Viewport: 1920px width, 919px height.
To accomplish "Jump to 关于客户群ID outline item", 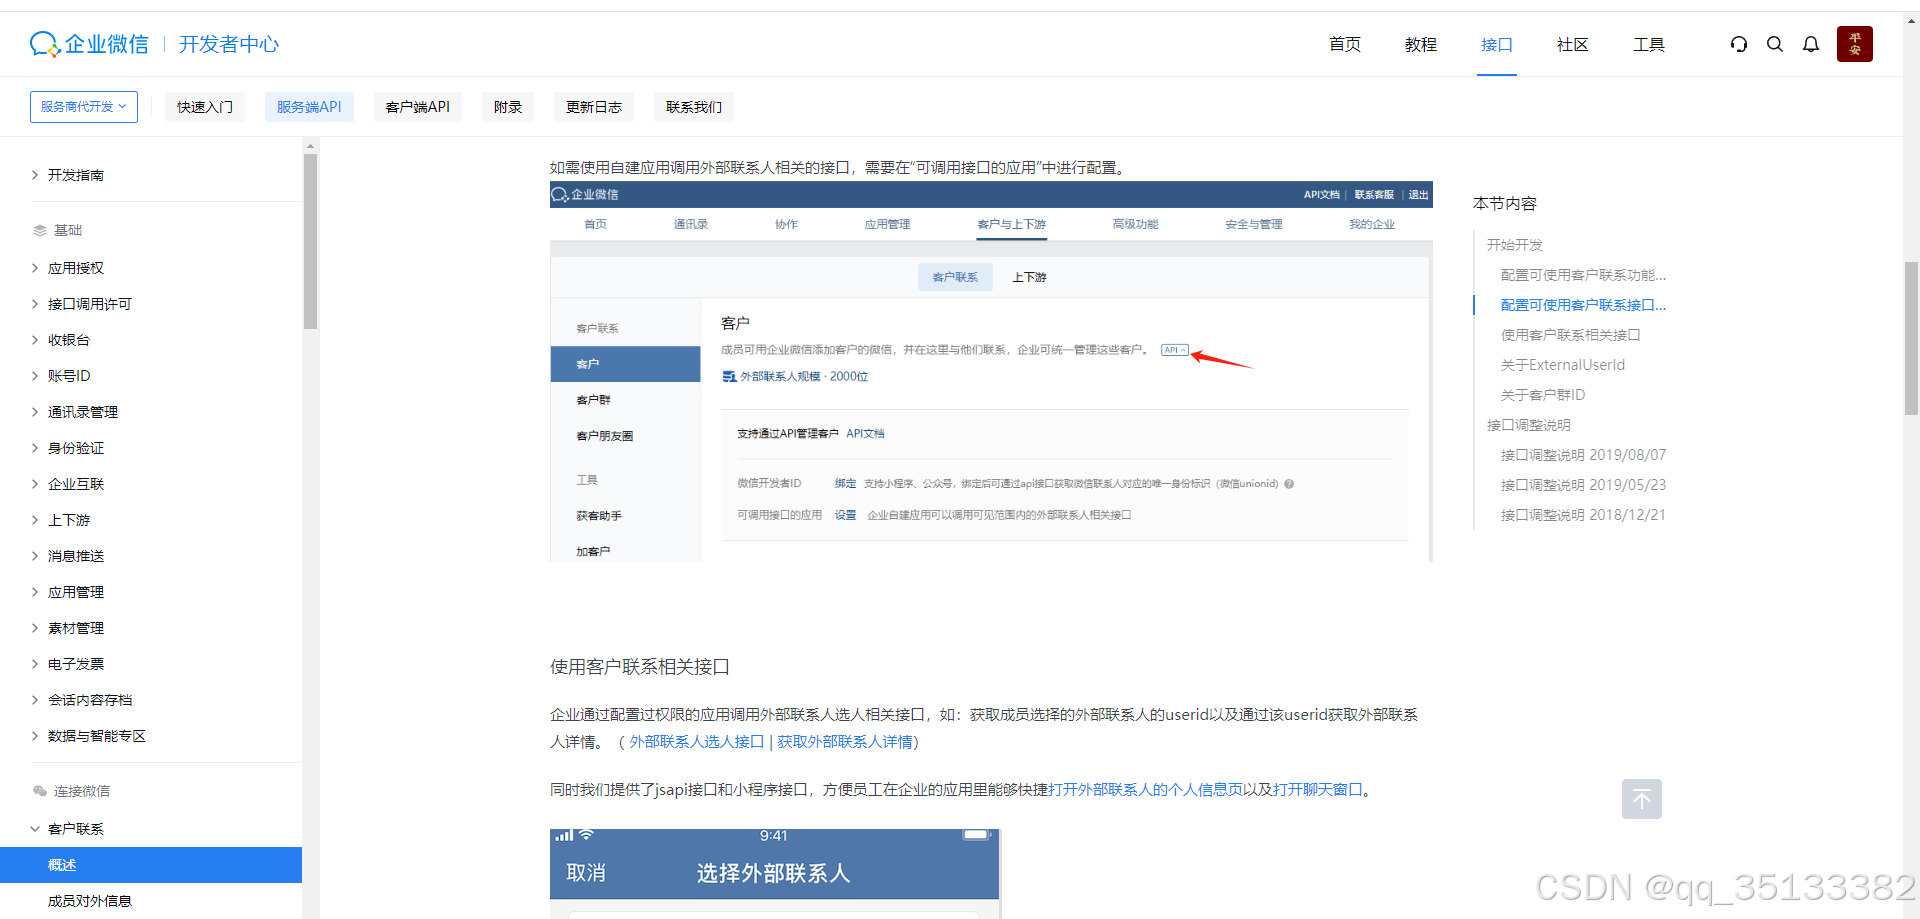I will click(1543, 395).
